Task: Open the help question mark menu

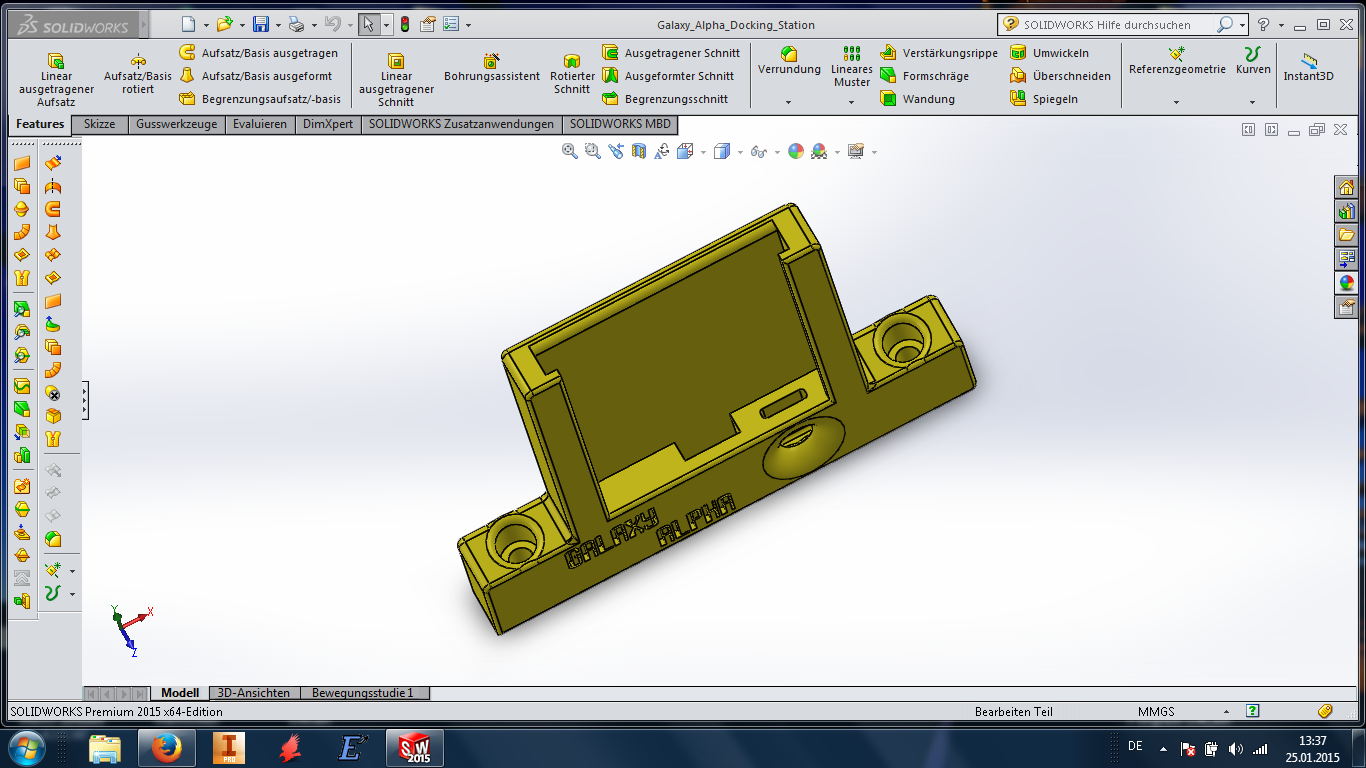Action: 1263,24
